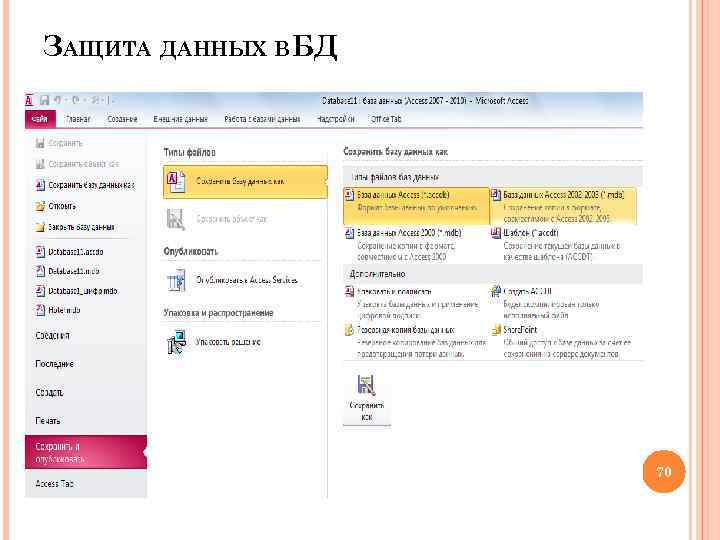Click the Сохранить базу данных как sidebar icon
The height and width of the screenshot is (540, 720).
click(x=40, y=185)
